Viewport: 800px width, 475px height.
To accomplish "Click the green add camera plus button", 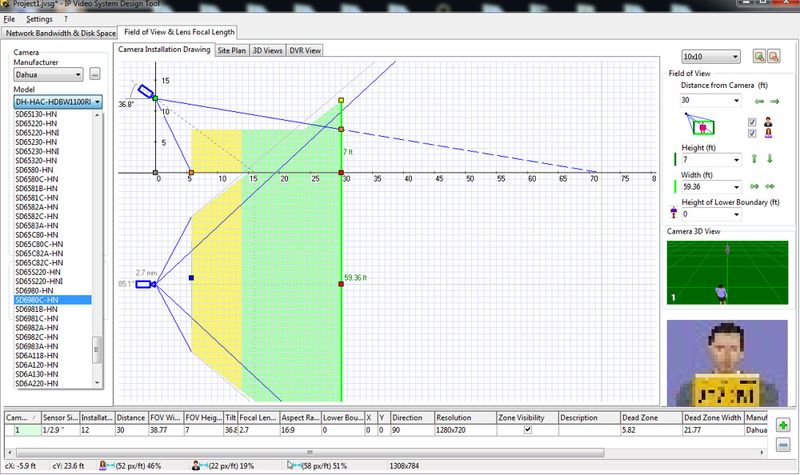I will tap(782, 426).
